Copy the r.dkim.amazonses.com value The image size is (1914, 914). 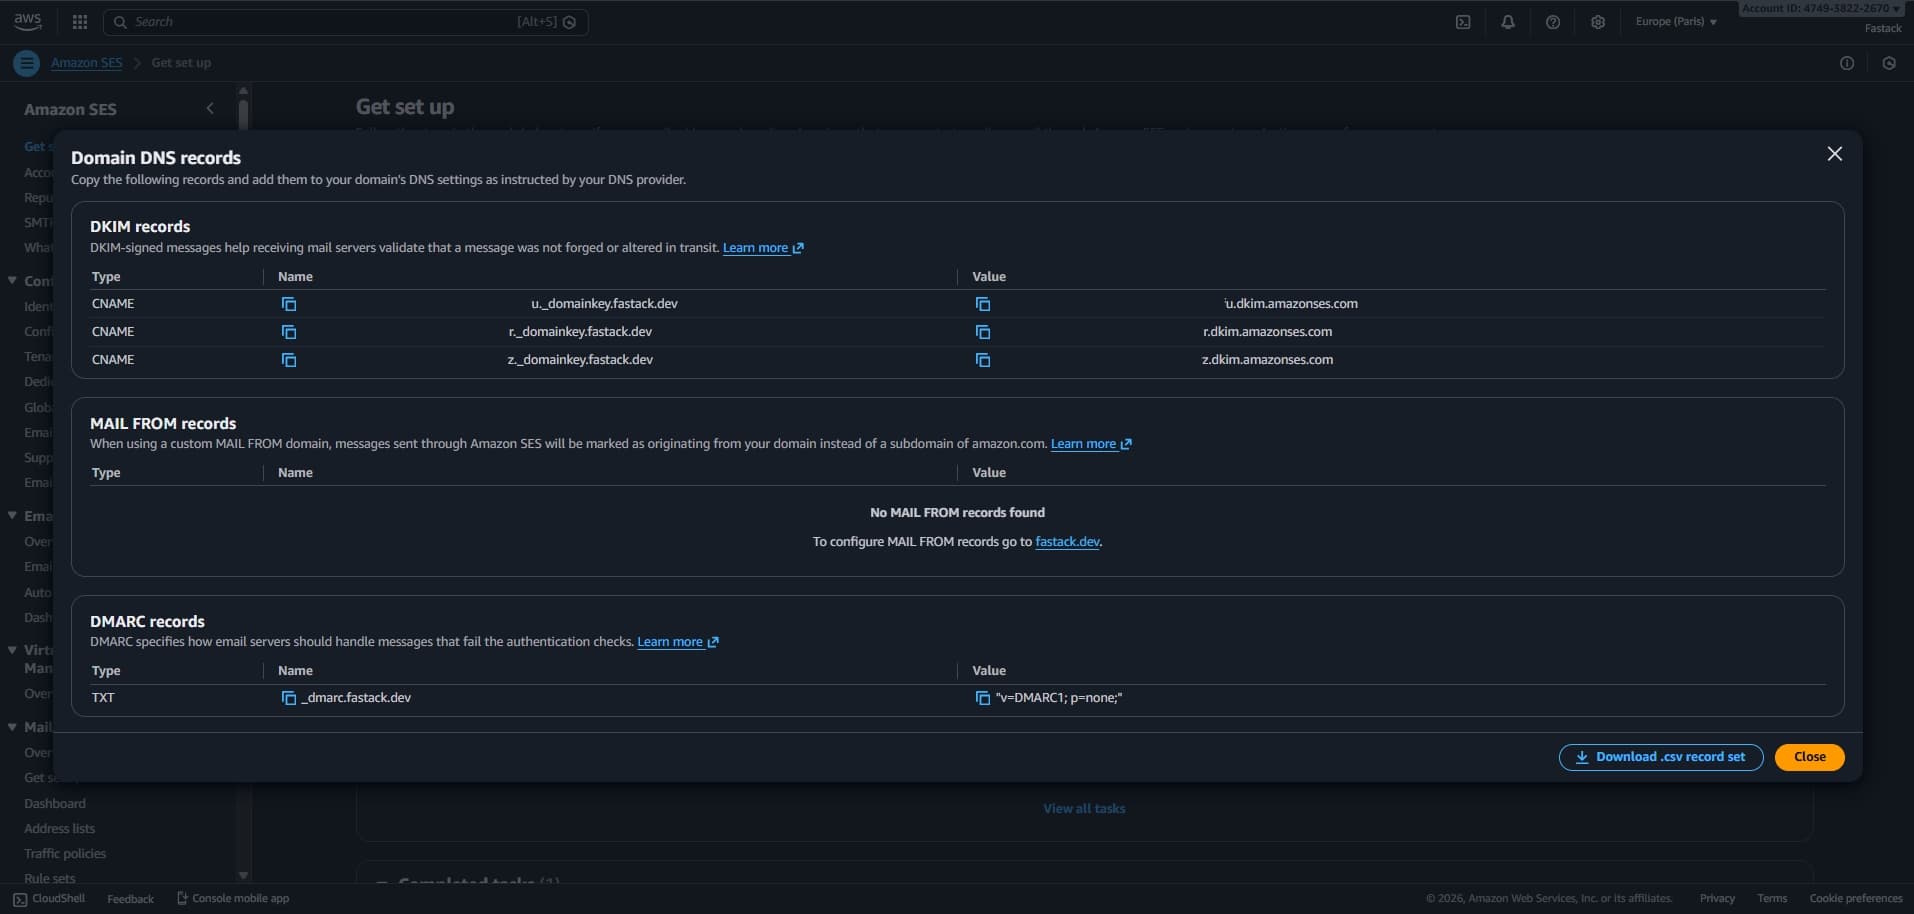pos(983,332)
